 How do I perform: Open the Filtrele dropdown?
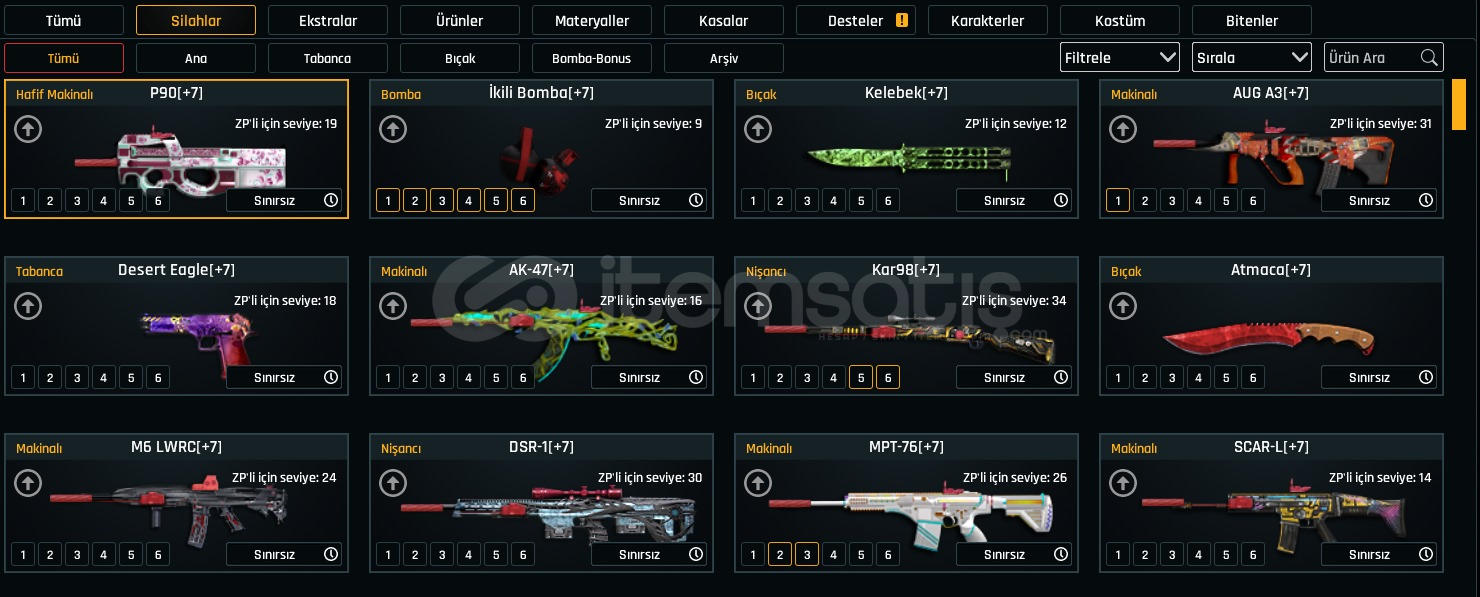[1120, 57]
